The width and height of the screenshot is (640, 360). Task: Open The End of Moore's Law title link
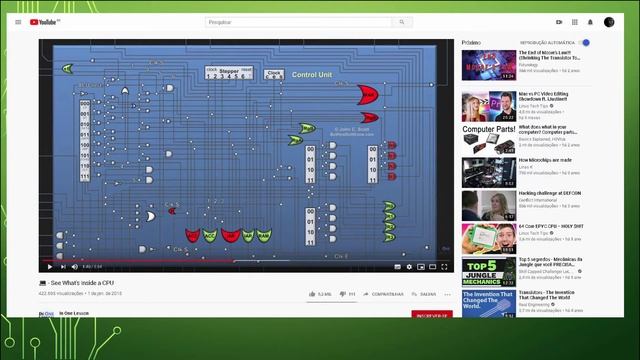pyautogui.click(x=549, y=55)
